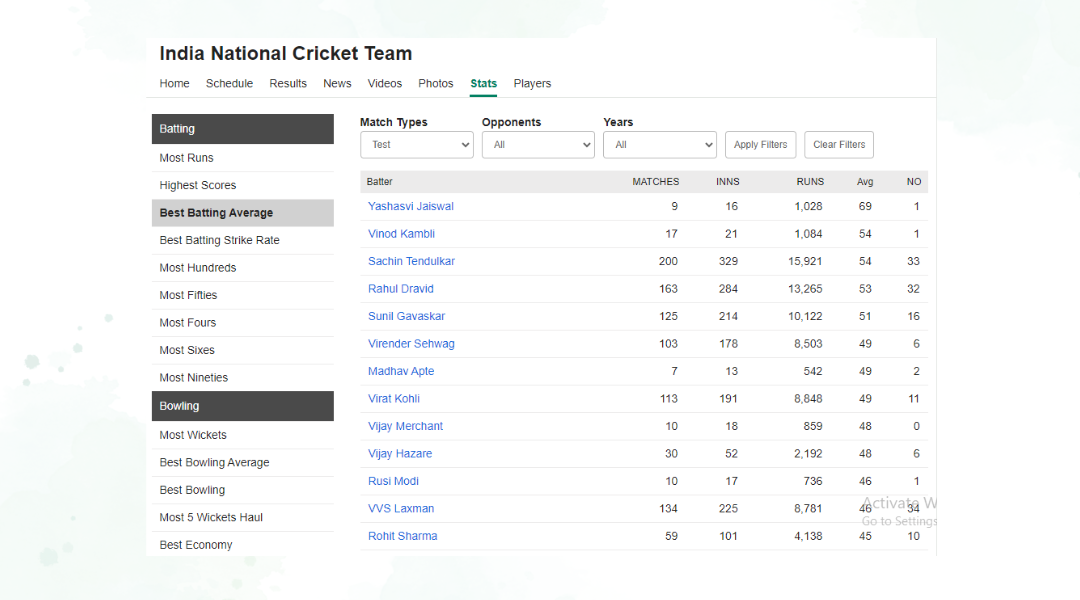1080x600 pixels.
Task: Expand the Opponents dropdown
Action: 538,145
